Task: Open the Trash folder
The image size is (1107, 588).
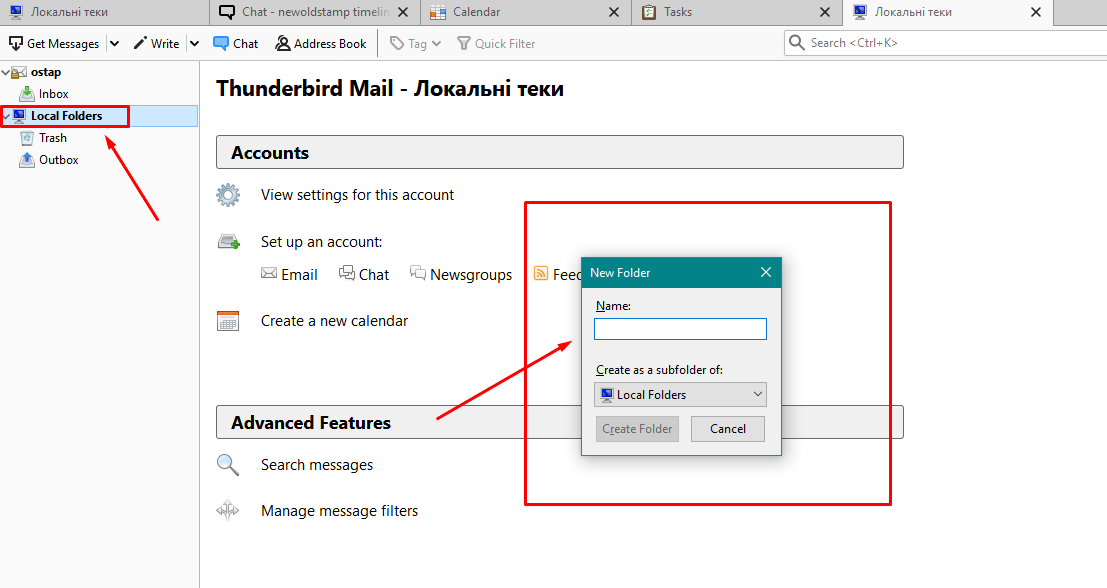Action: coord(53,138)
